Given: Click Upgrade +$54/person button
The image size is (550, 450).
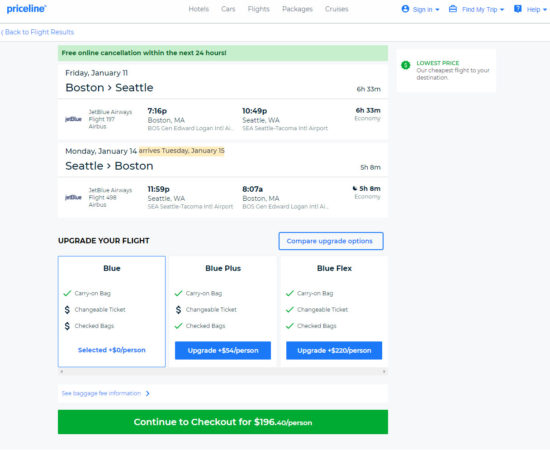Looking at the screenshot, I should point(223,350).
